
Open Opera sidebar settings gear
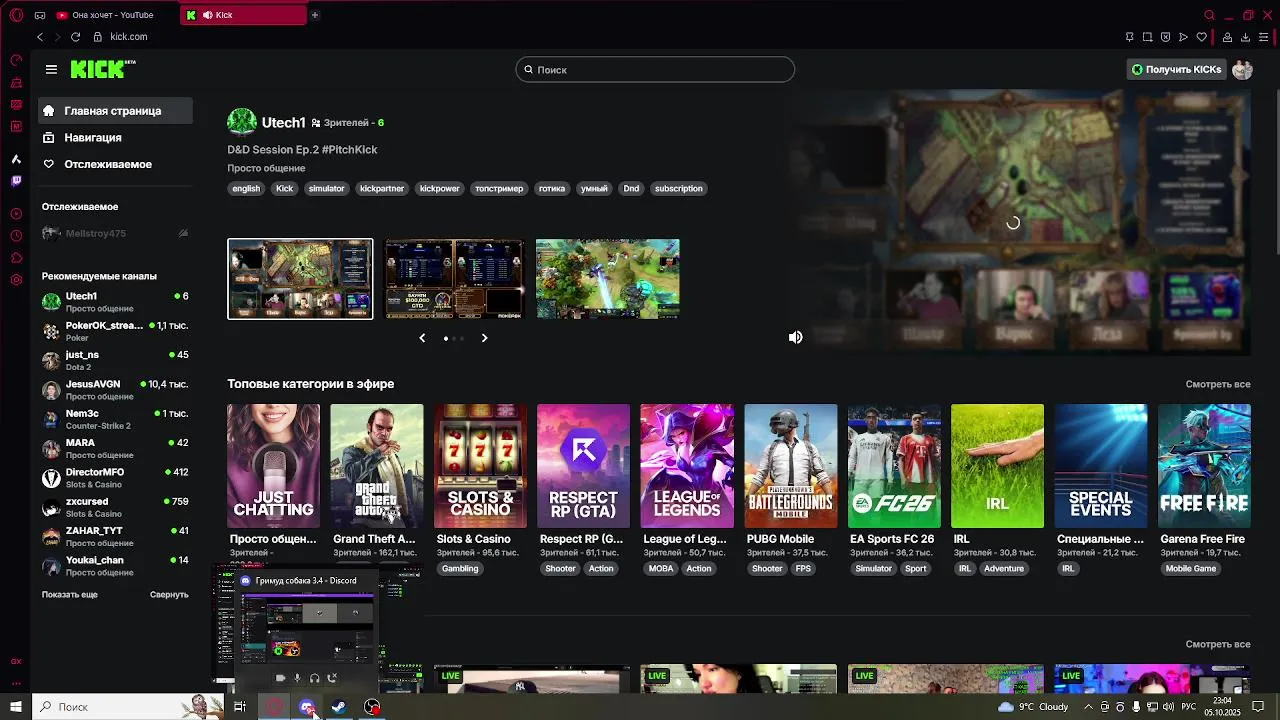pyautogui.click(x=16, y=280)
